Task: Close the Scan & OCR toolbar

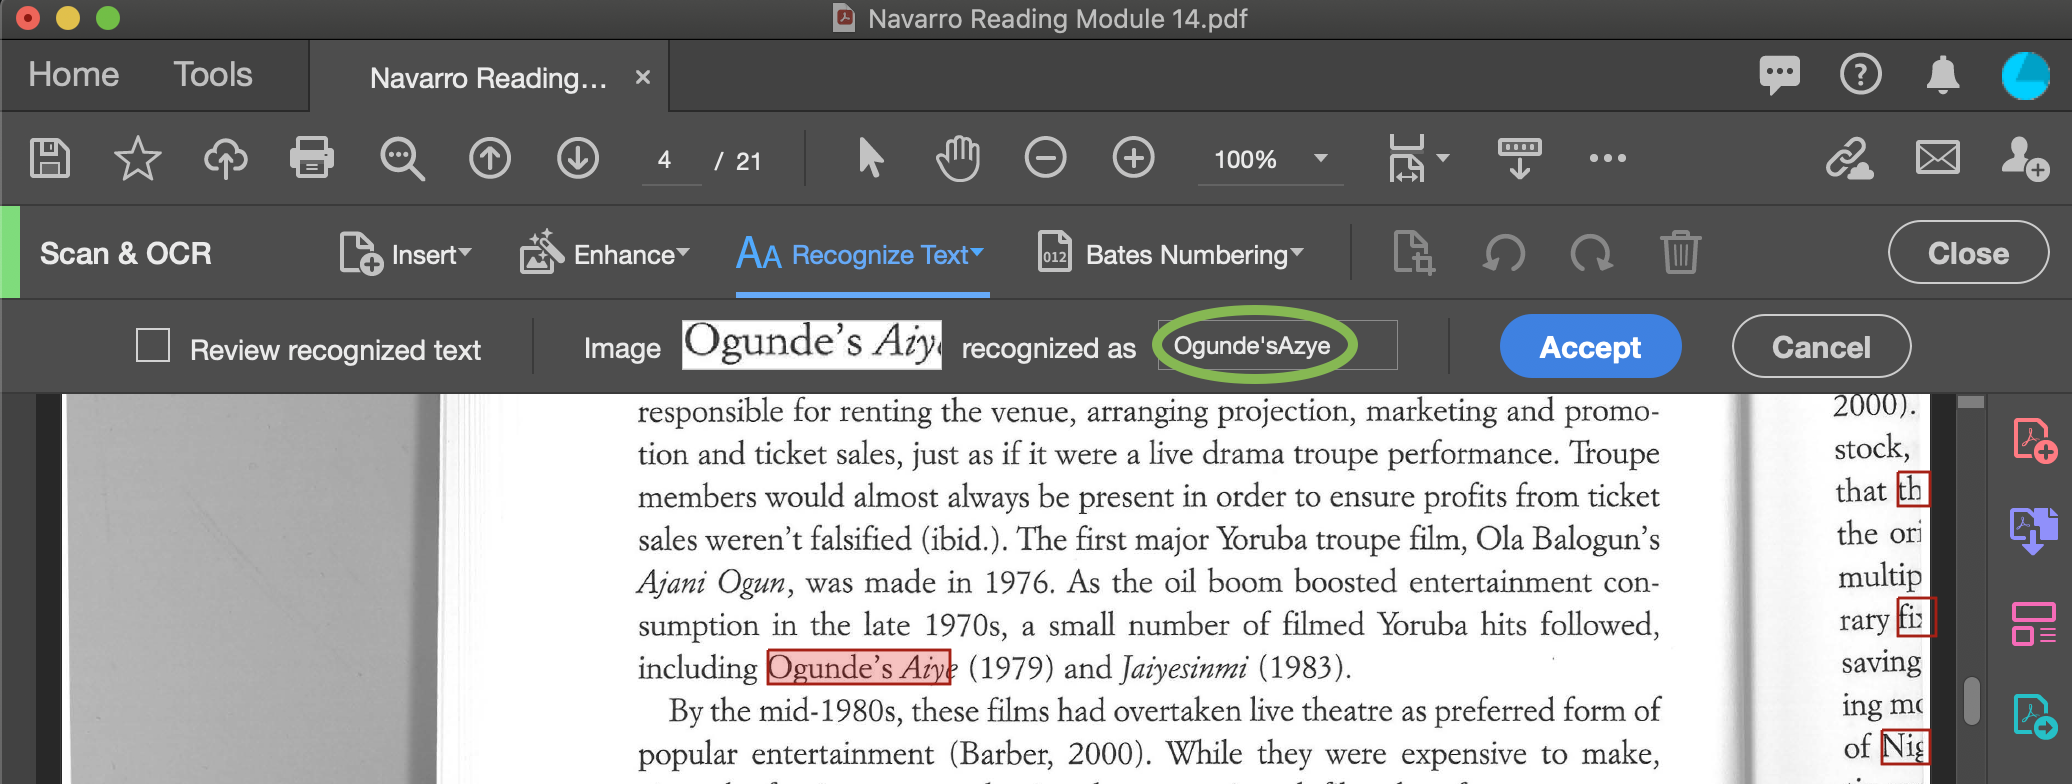Action: tap(1967, 253)
